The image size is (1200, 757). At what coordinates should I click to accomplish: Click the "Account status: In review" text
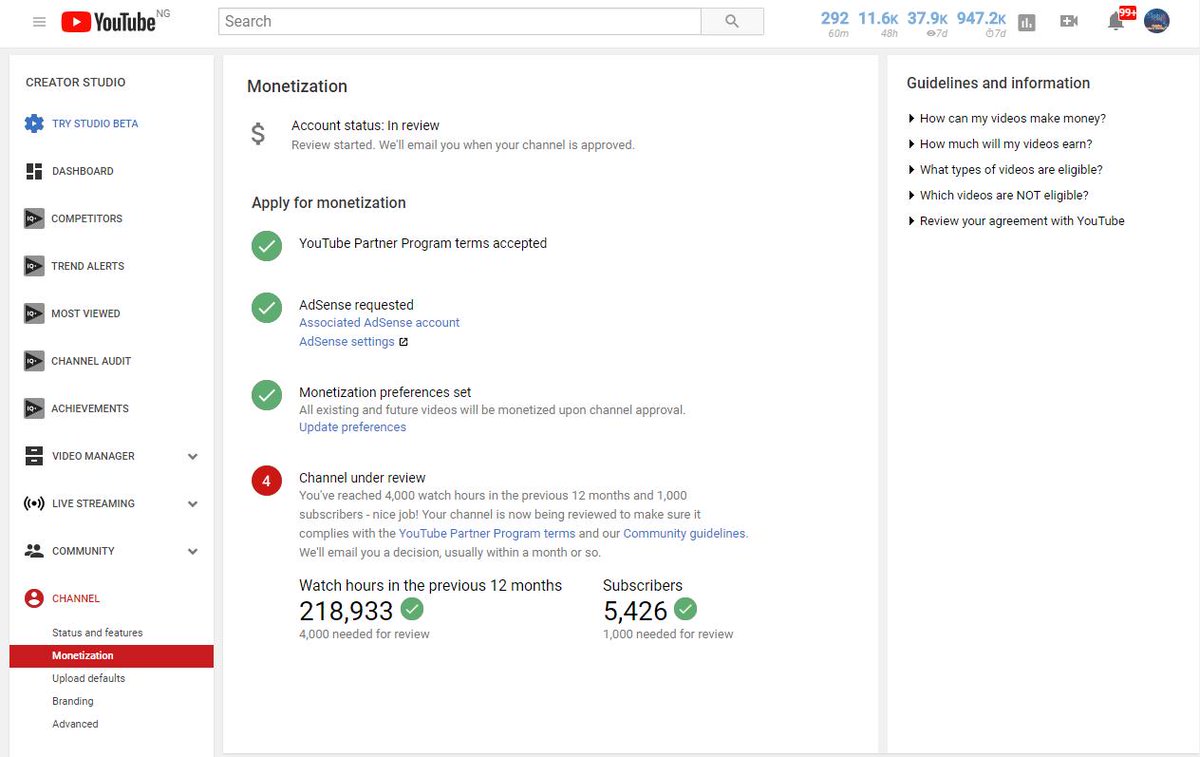point(365,125)
